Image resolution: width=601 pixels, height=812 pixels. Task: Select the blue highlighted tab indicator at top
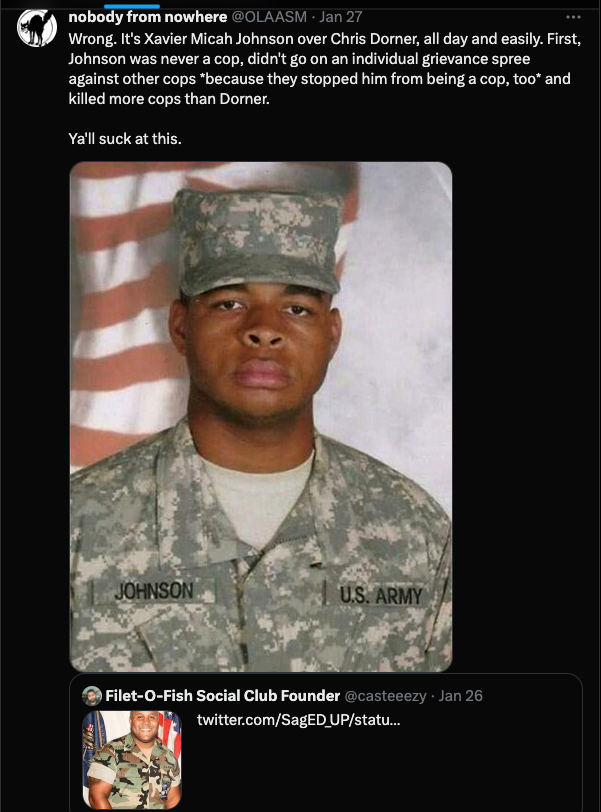pos(132,6)
